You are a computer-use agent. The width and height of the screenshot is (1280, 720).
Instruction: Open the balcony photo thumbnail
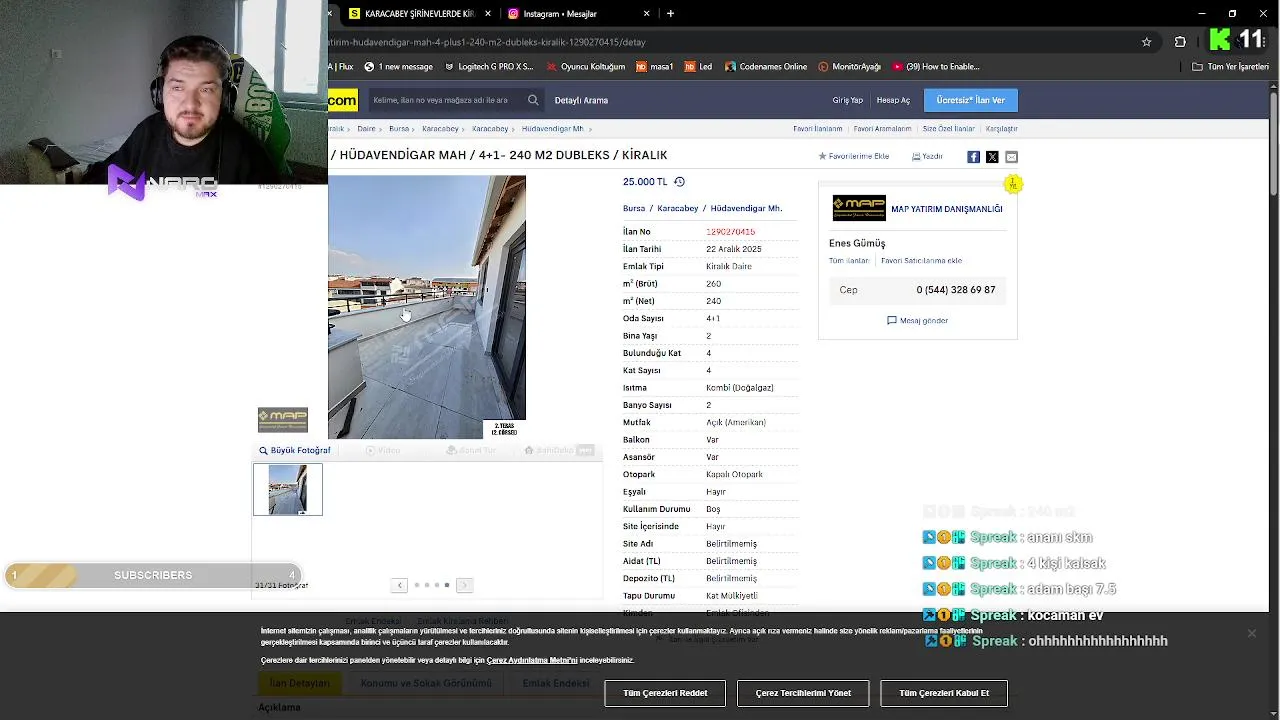point(288,489)
